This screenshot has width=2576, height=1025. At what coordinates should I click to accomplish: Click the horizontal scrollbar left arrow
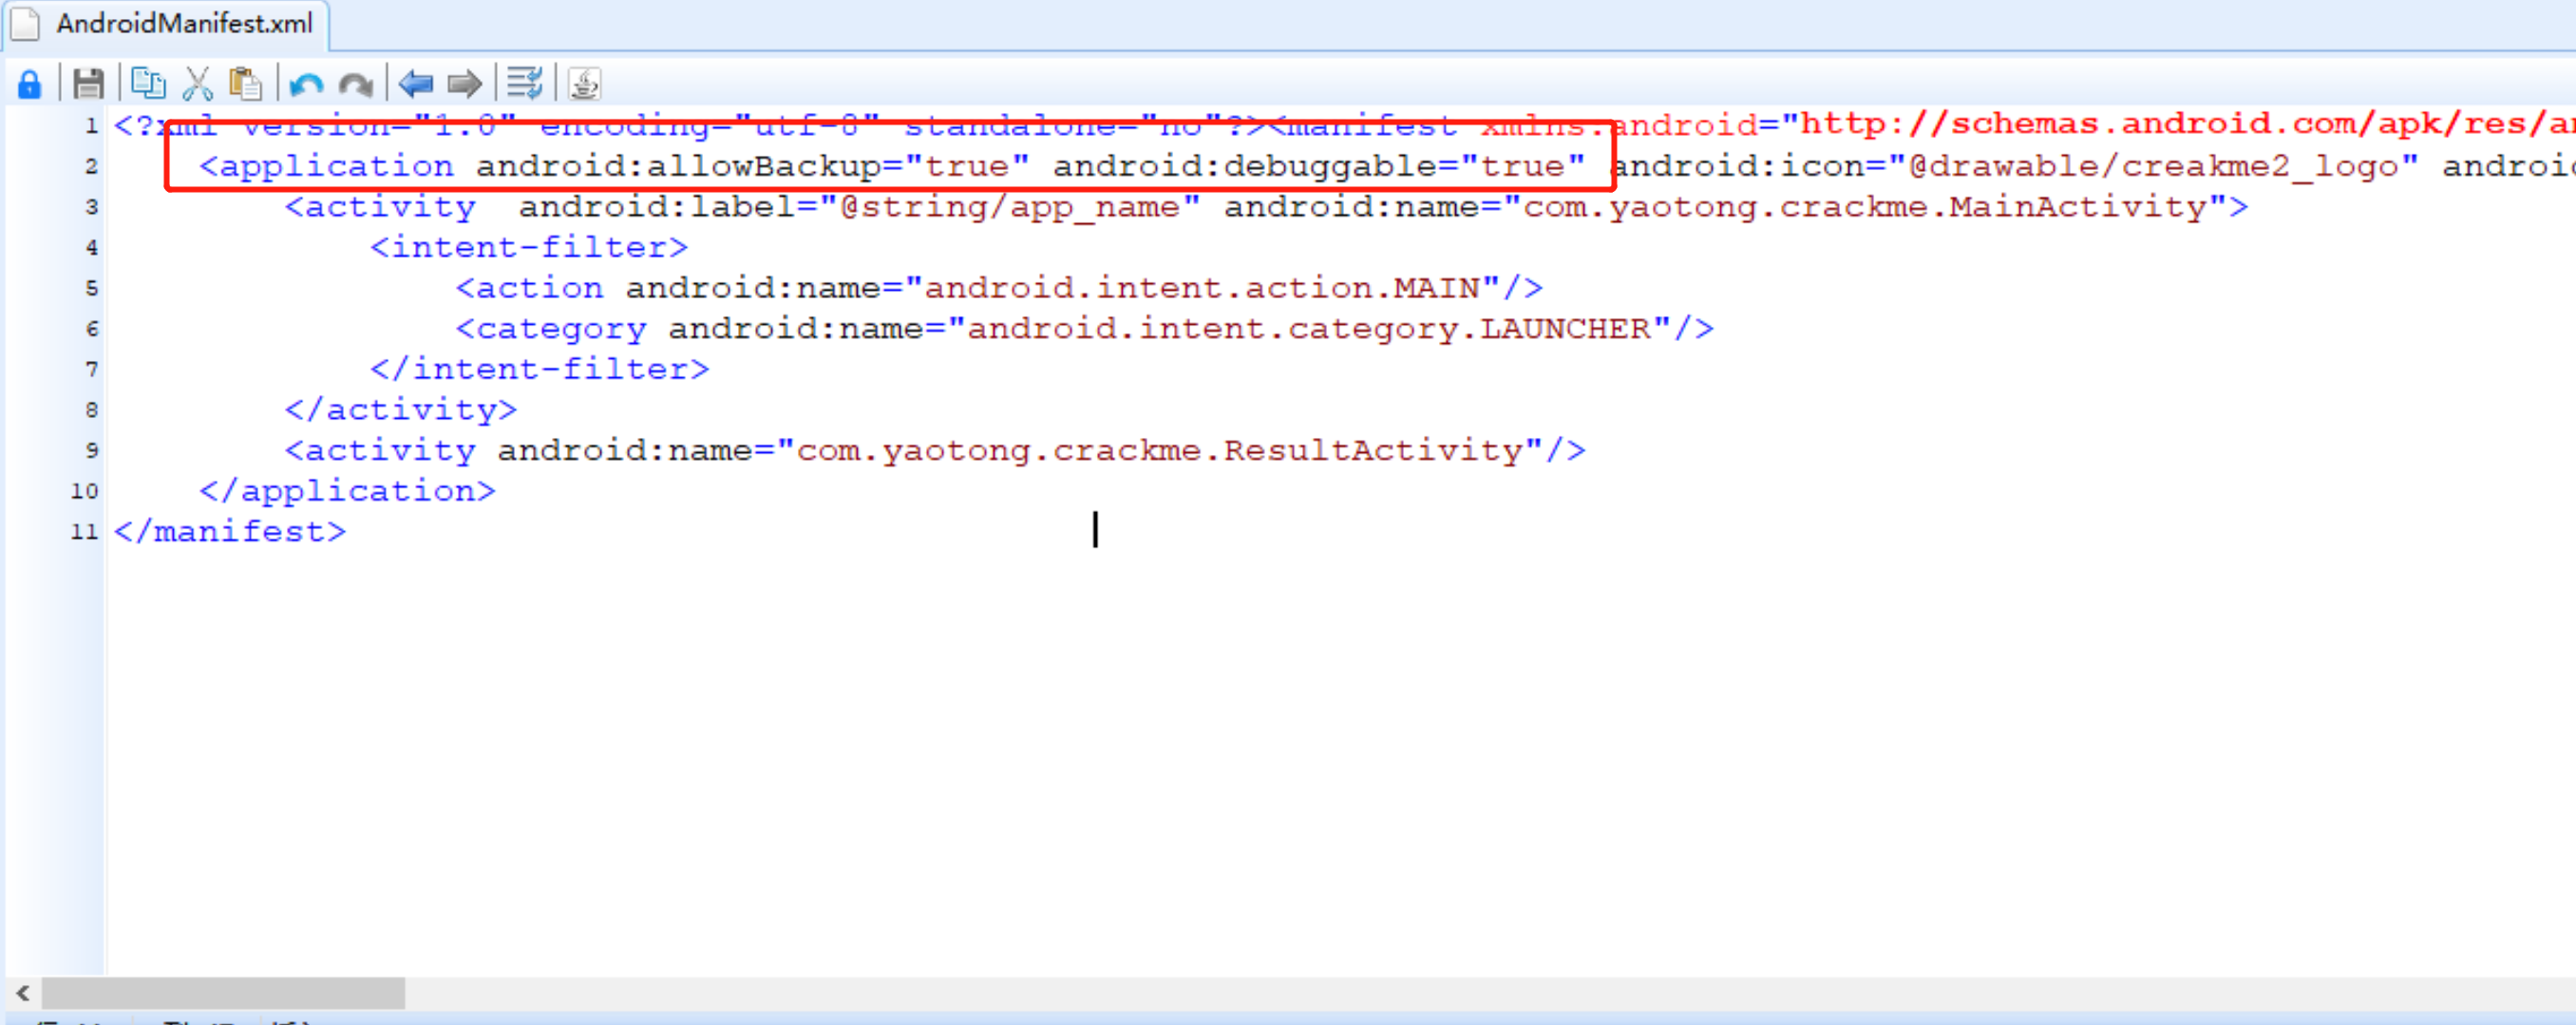coord(22,993)
